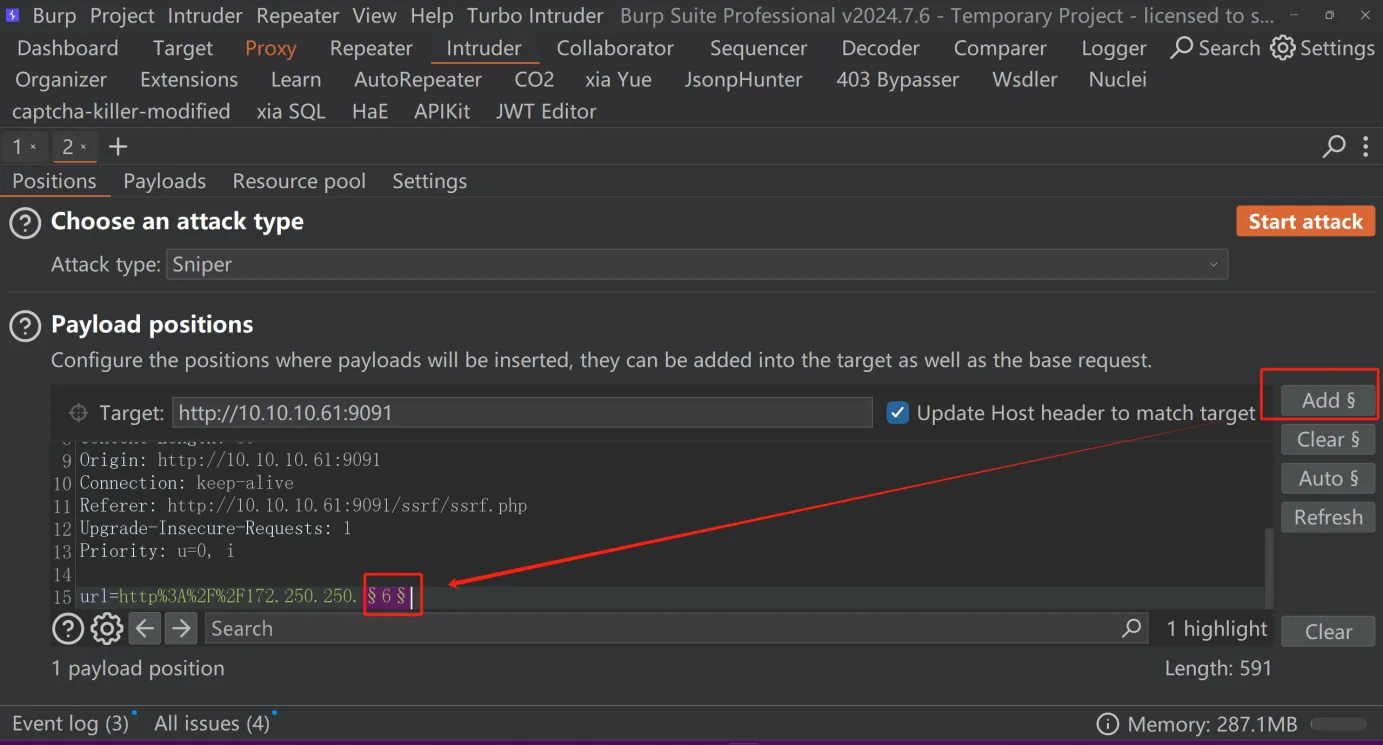This screenshot has width=1383, height=745.
Task: Click the Auto § button
Action: 1328,479
